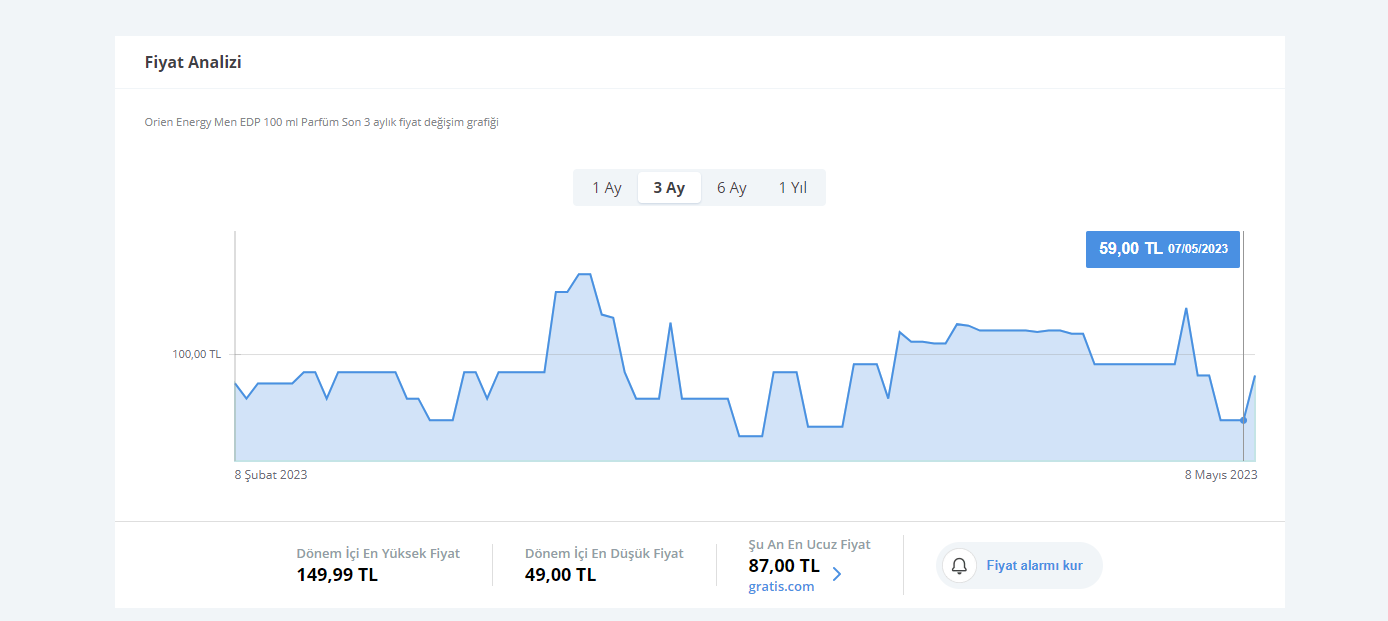The height and width of the screenshot is (621, 1388).
Task: Click the Dönem İçi En Yüksek Fiyat label
Action: click(x=378, y=554)
